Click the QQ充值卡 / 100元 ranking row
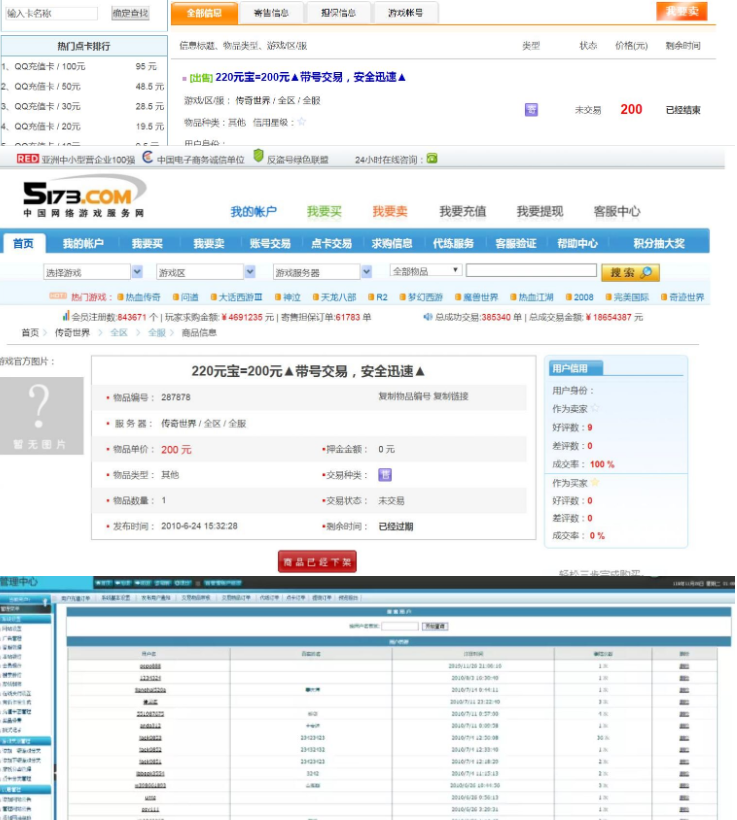 tap(83, 66)
